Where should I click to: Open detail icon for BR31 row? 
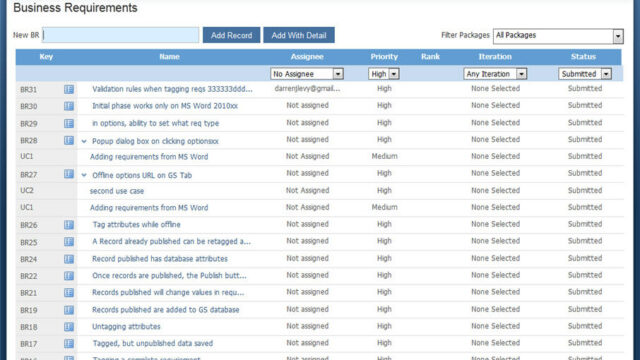click(x=69, y=89)
